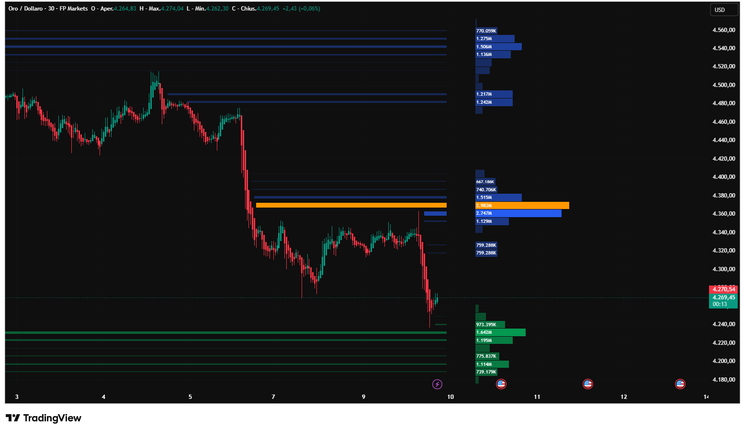The width and height of the screenshot is (743, 429).
Task: Click date 5 on the time axis
Action: [190, 397]
